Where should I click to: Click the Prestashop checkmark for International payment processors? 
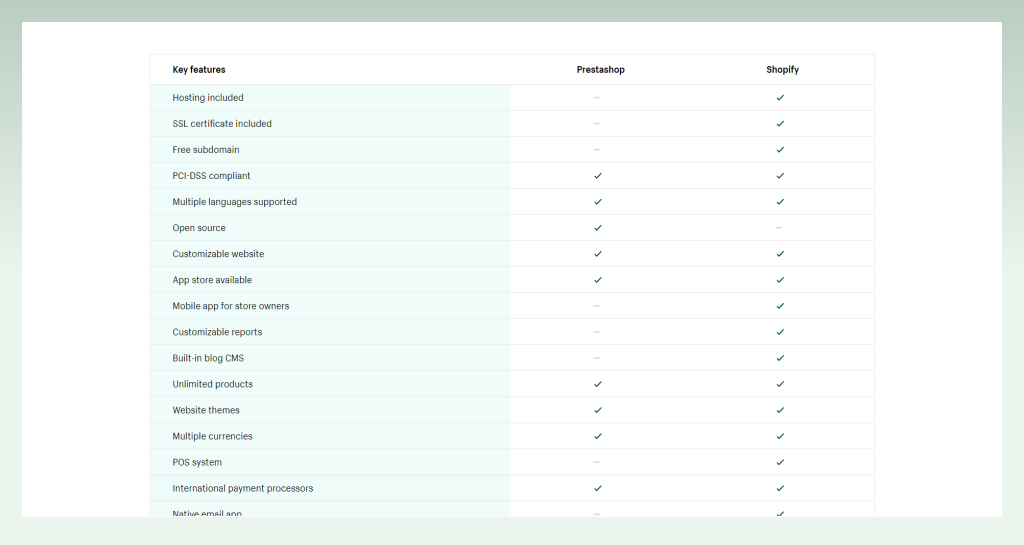point(598,488)
